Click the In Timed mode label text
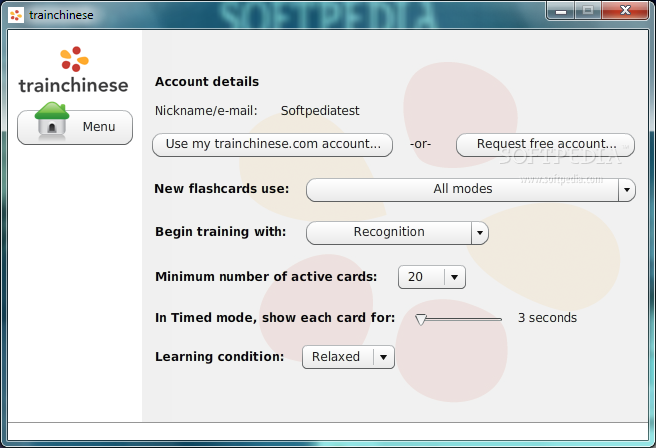Screen dimensions: 656x448 pos(275,318)
